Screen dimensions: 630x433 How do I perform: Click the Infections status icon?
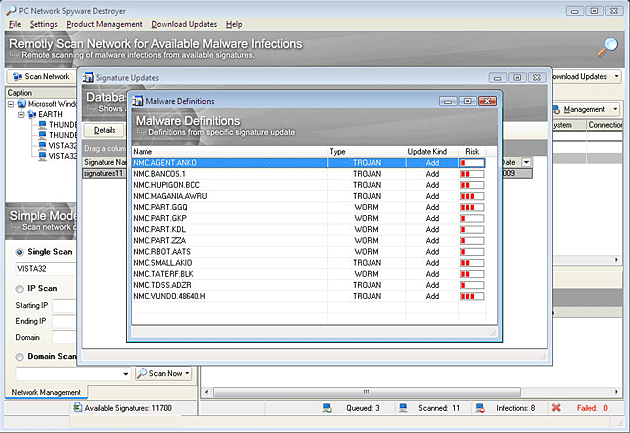480,408
